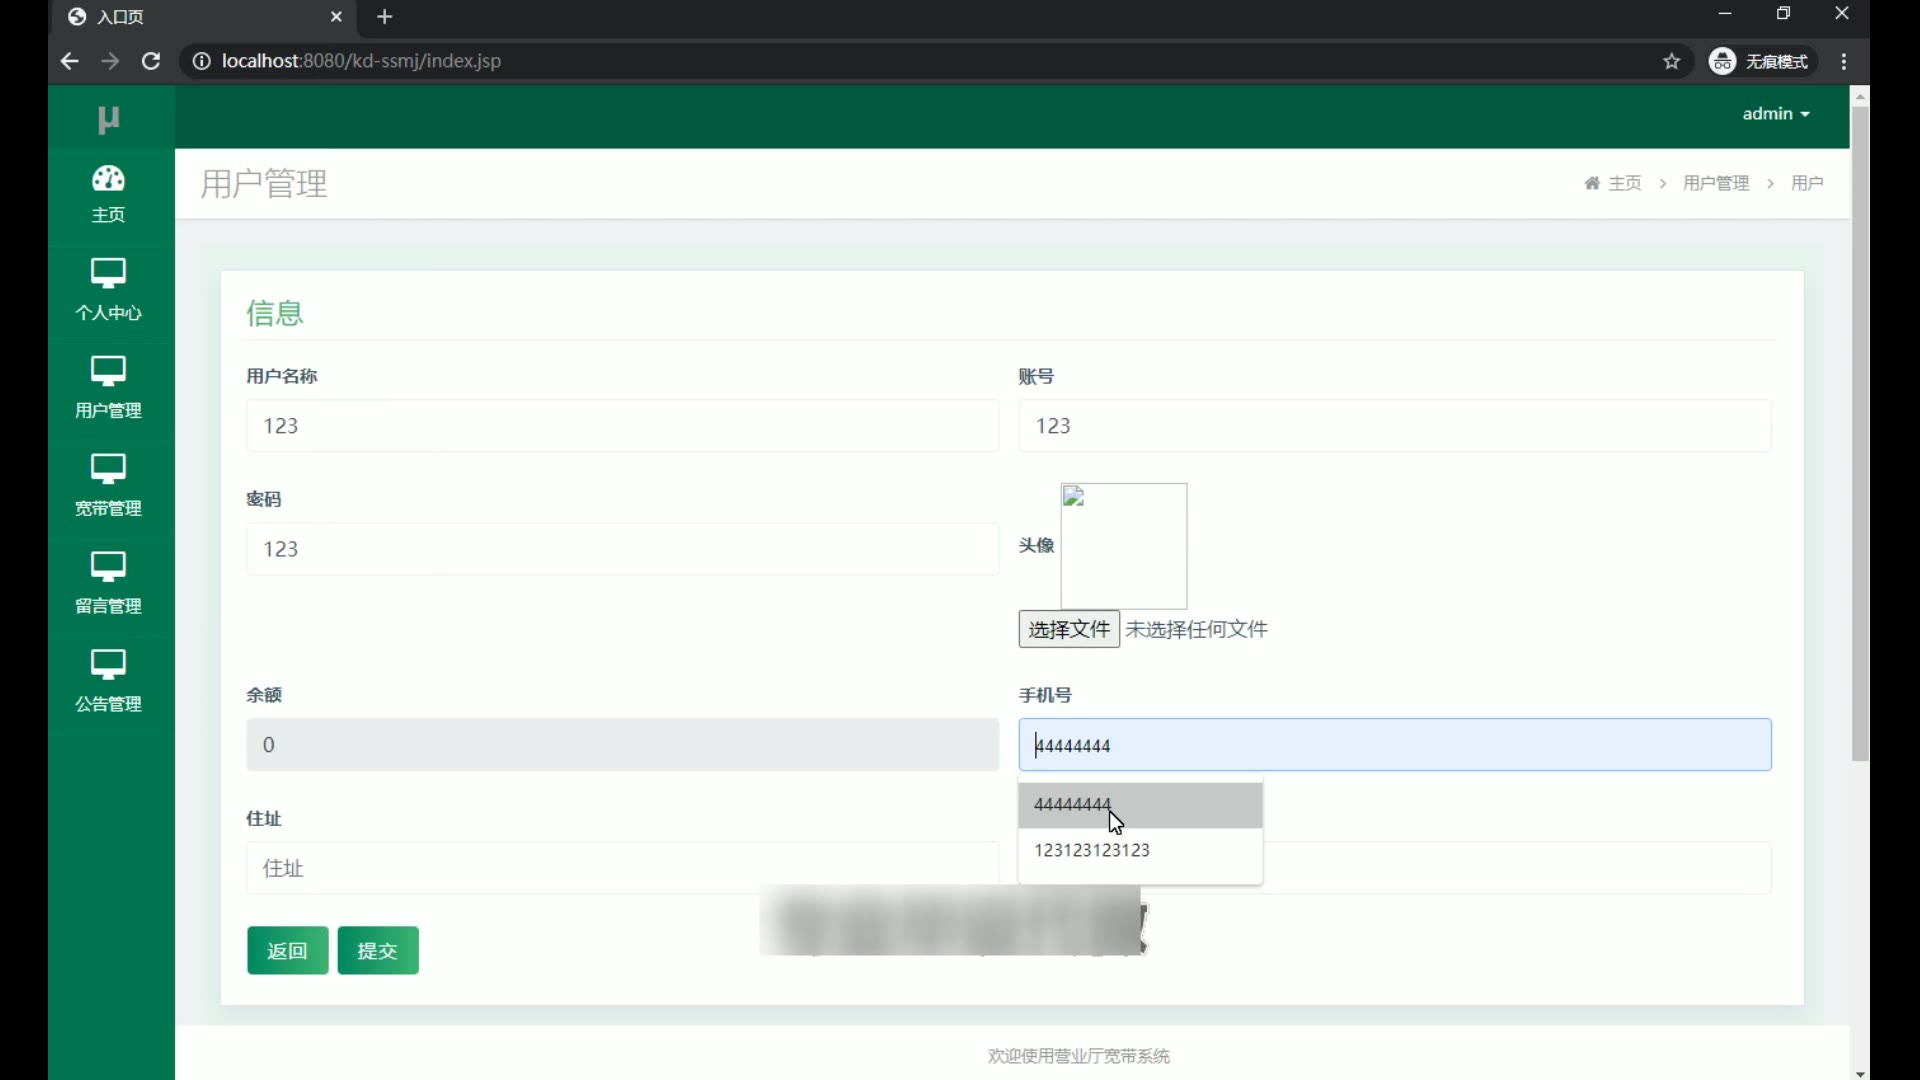Open Chrome three-dot menu

click(x=1844, y=61)
